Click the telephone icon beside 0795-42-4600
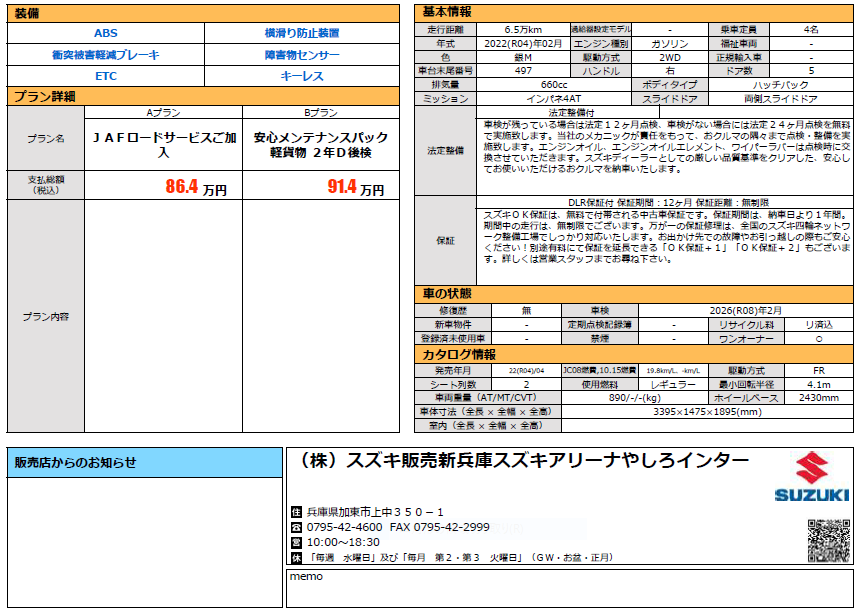Viewport: 862px width, 613px height. click(296, 527)
